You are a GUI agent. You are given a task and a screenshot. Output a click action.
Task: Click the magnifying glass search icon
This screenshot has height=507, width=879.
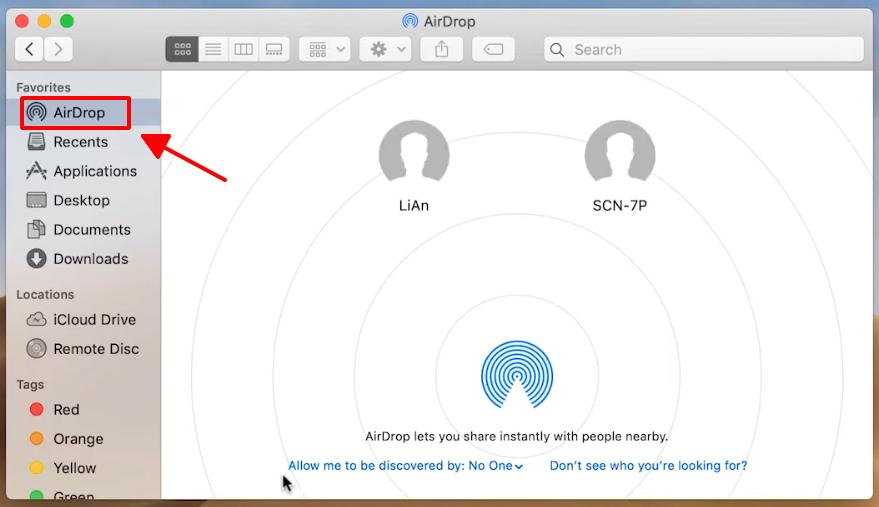point(557,50)
